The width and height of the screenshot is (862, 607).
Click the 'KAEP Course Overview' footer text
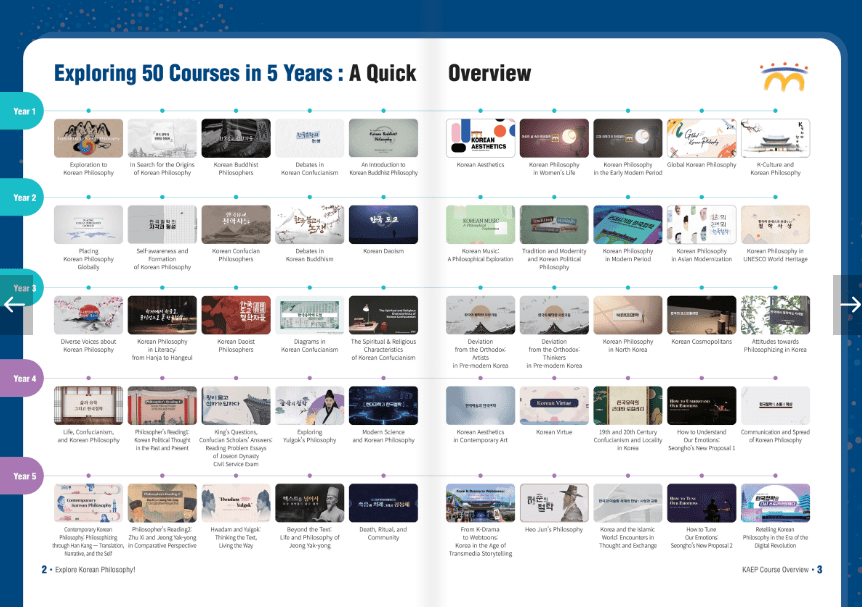(x=775, y=570)
